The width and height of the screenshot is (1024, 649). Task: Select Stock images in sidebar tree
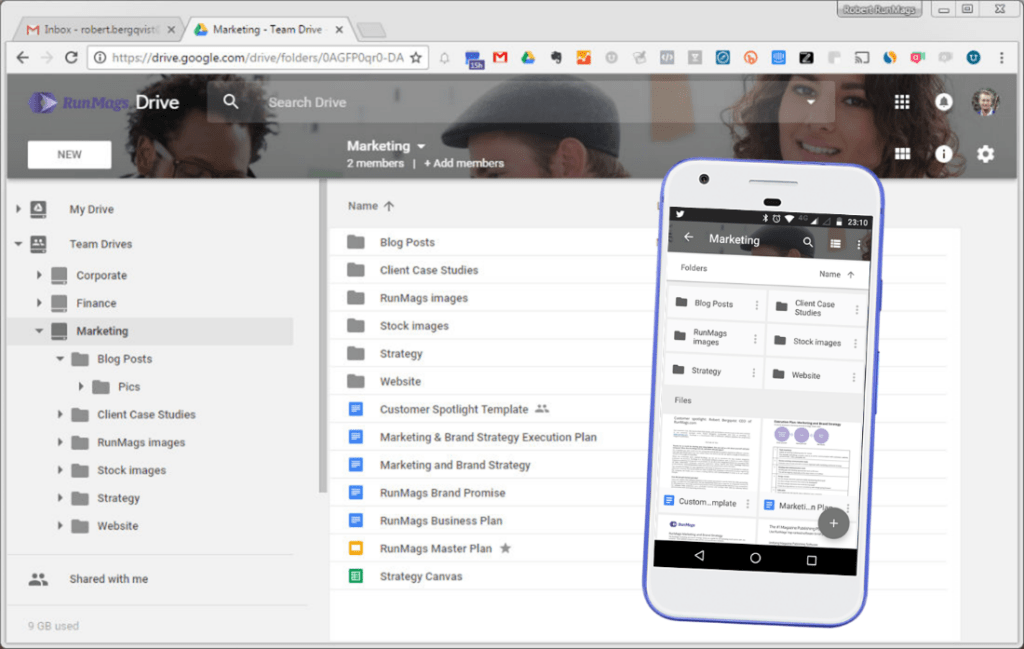[x=131, y=470]
